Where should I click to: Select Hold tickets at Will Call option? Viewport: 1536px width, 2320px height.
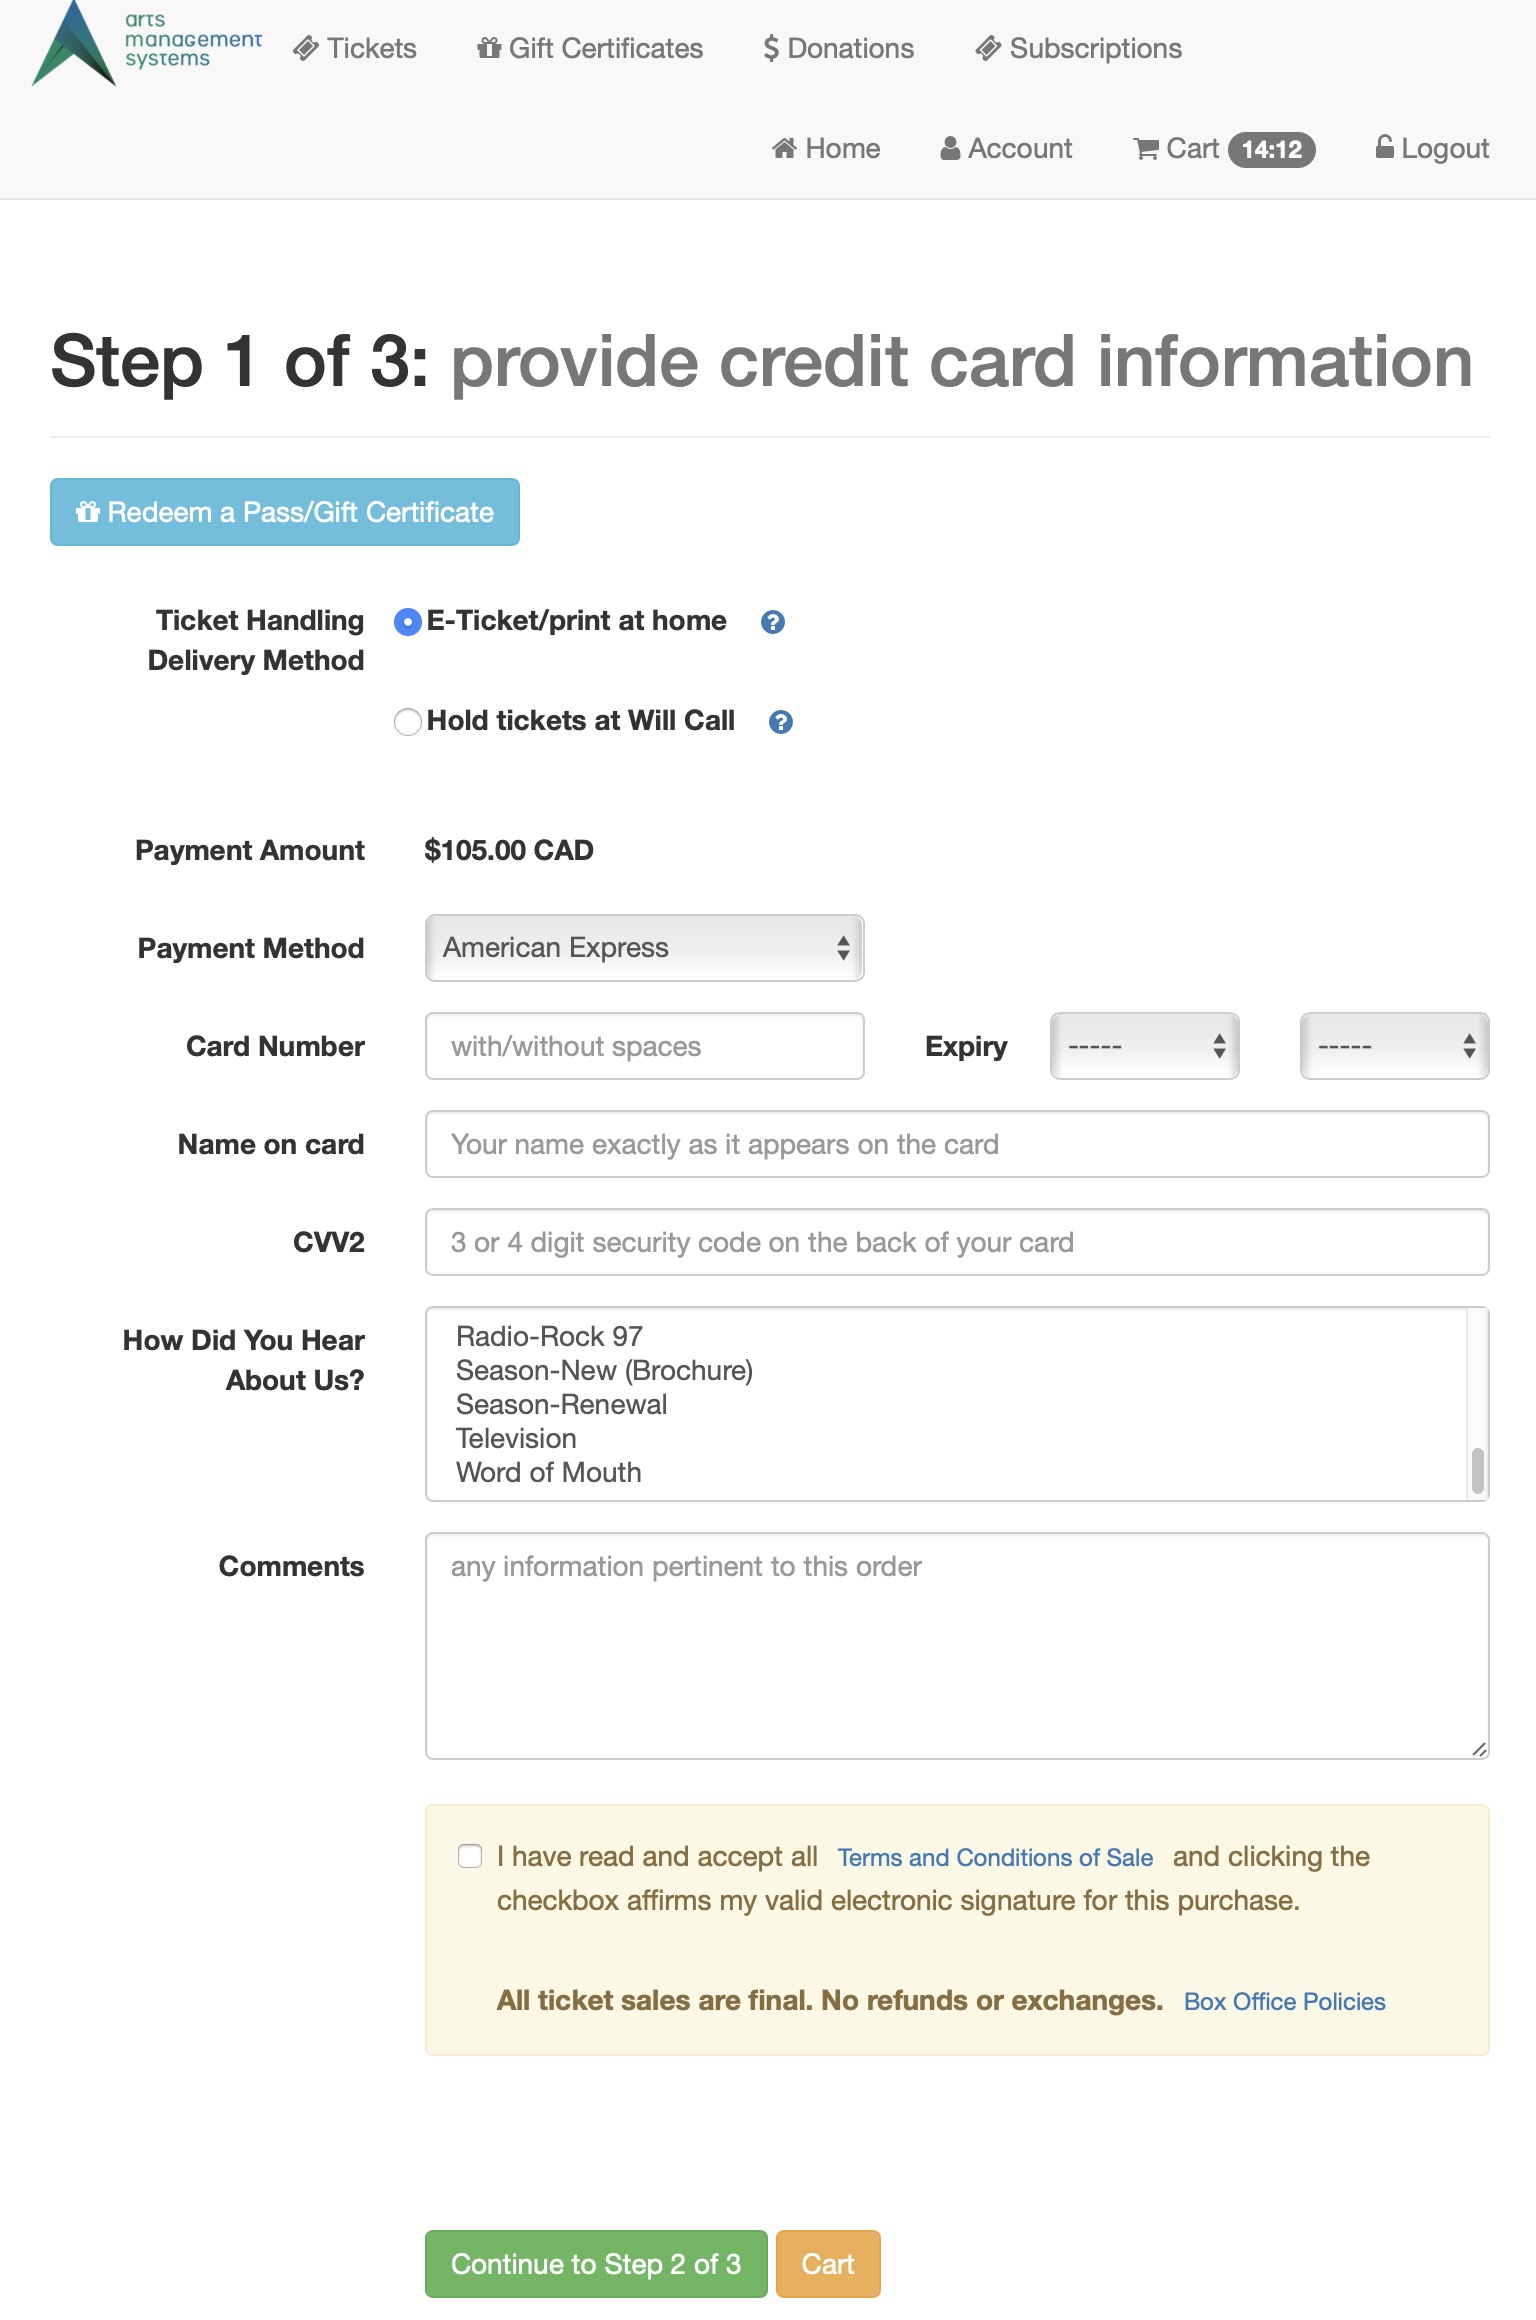(x=408, y=722)
